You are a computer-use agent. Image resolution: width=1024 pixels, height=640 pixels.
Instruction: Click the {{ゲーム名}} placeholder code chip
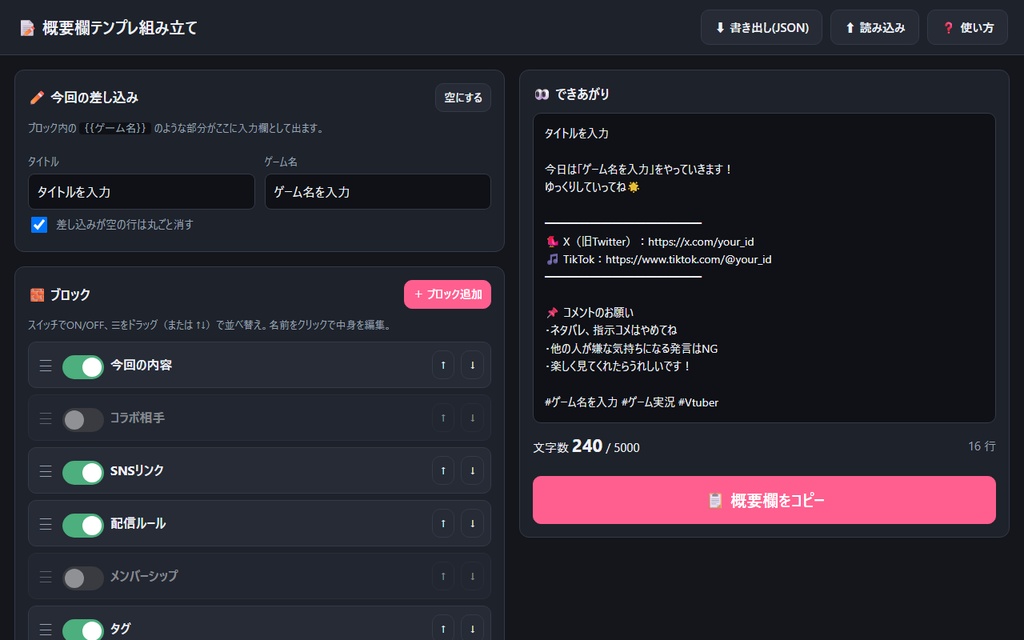[x=115, y=128]
